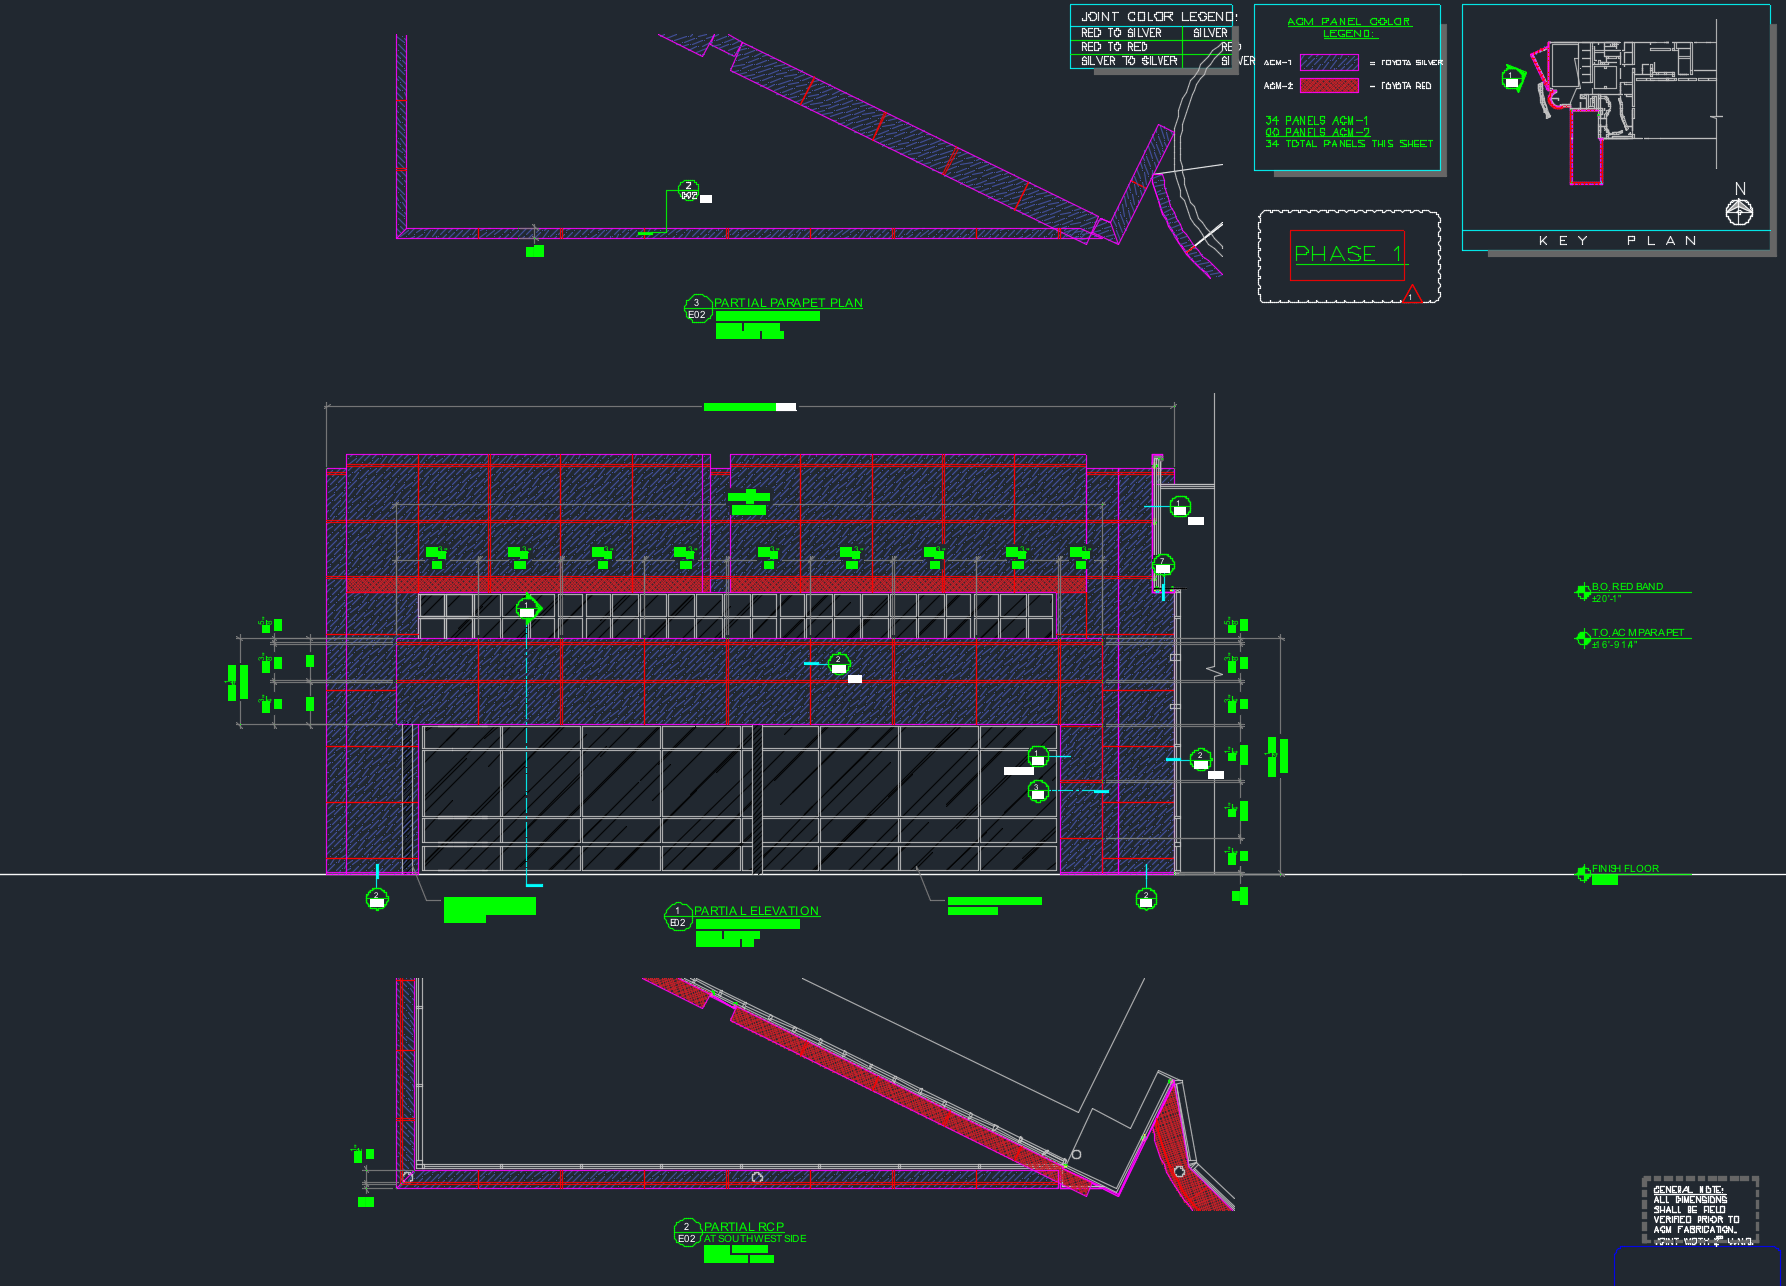
Task: Click the ACM-1 Toyota Silver hatch swatch
Action: (1329, 62)
